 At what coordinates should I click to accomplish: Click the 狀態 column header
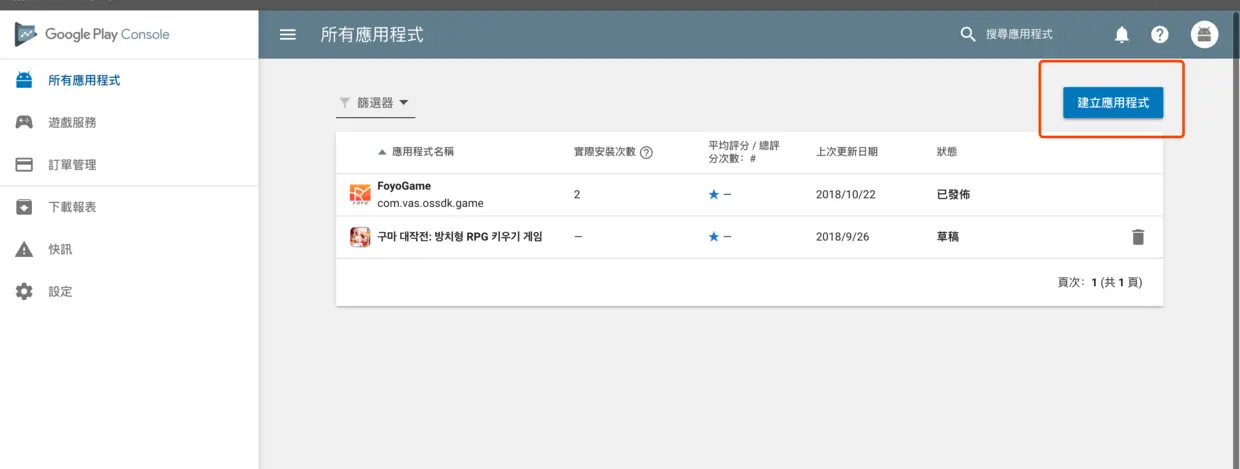947,152
